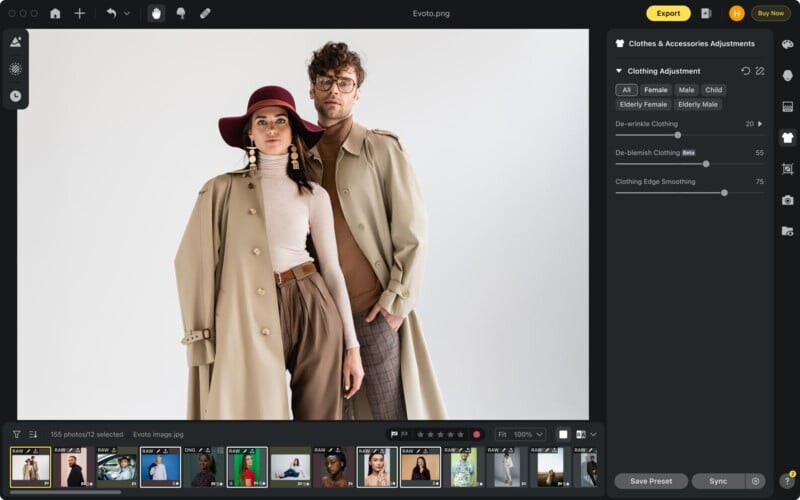Click the Home icon in top bar
Screen dimensions: 800x500
[55, 13]
